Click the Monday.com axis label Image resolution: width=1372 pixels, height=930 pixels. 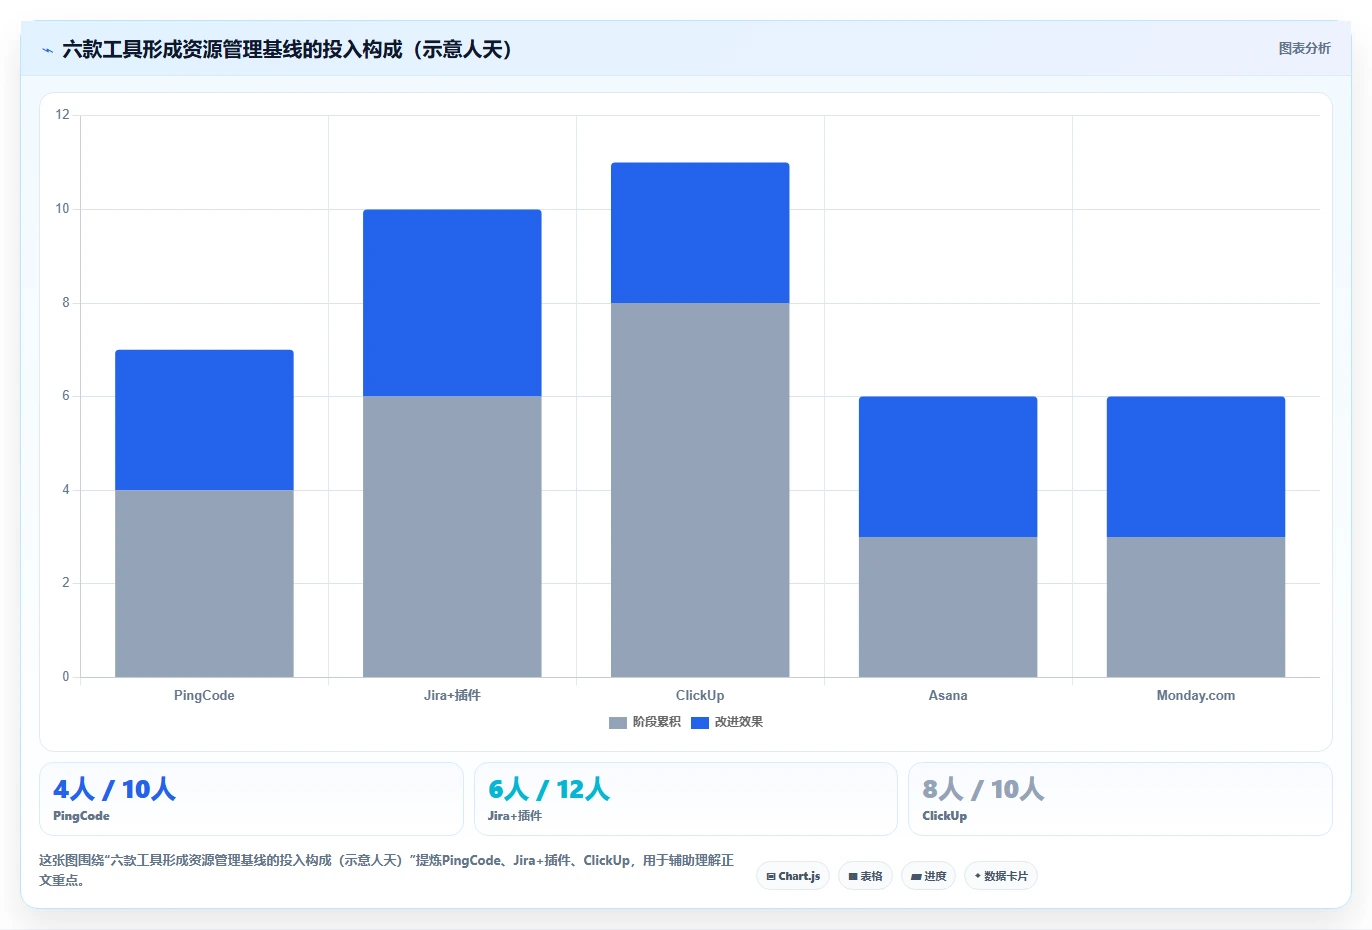point(1196,695)
